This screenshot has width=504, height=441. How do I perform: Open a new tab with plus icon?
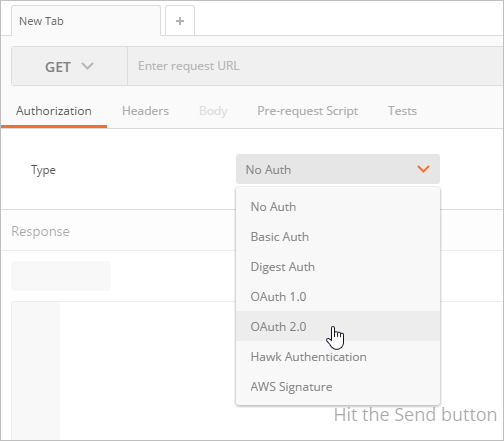180,21
